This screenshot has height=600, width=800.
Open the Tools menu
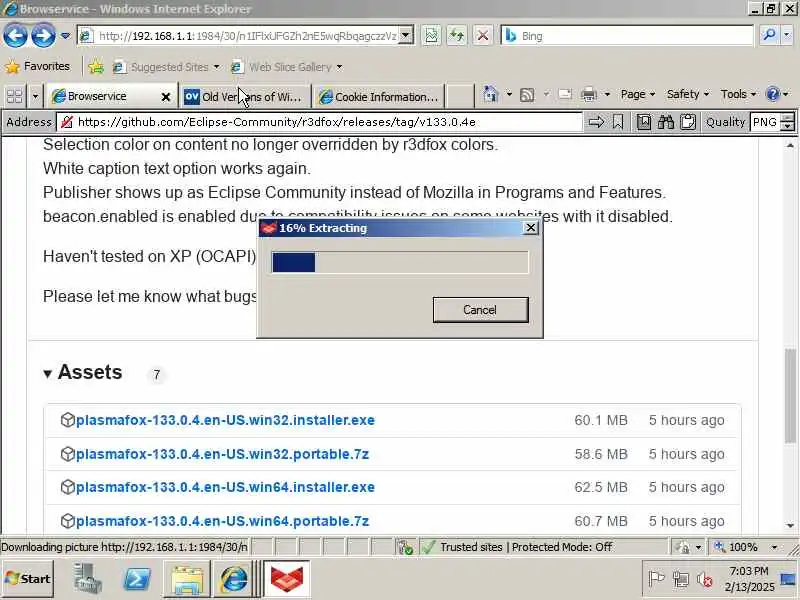tap(738, 94)
